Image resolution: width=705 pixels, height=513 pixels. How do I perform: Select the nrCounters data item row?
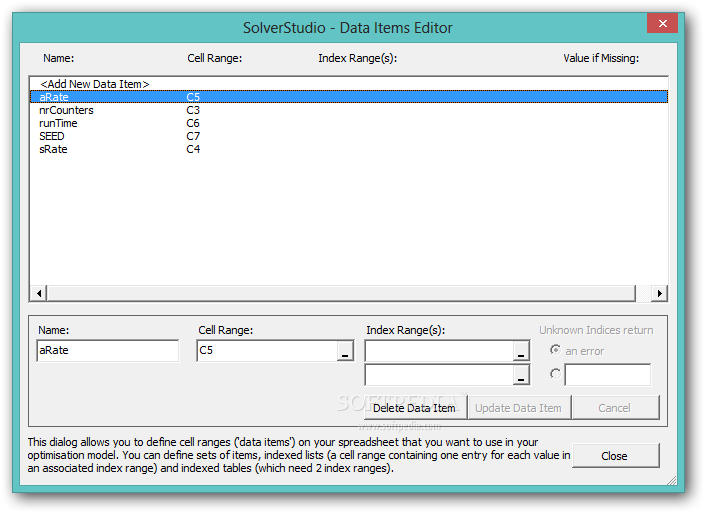(x=348, y=110)
